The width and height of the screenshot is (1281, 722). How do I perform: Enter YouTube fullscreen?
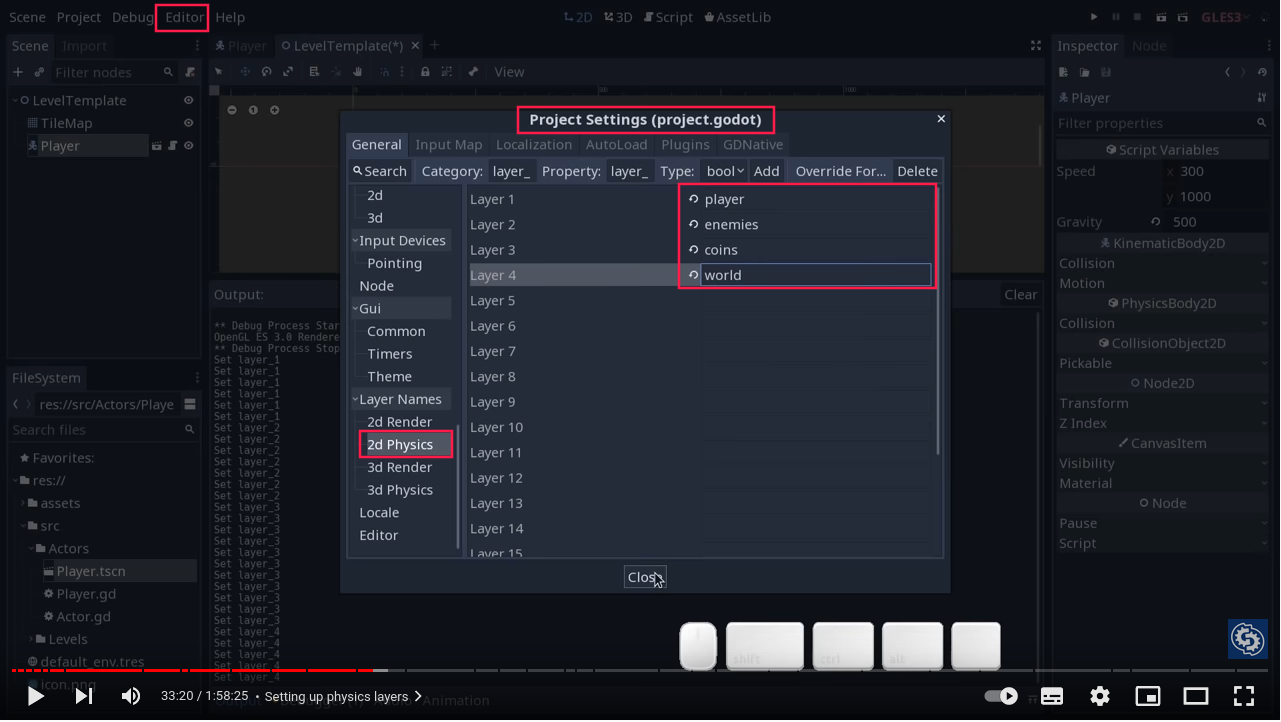click(x=1244, y=696)
